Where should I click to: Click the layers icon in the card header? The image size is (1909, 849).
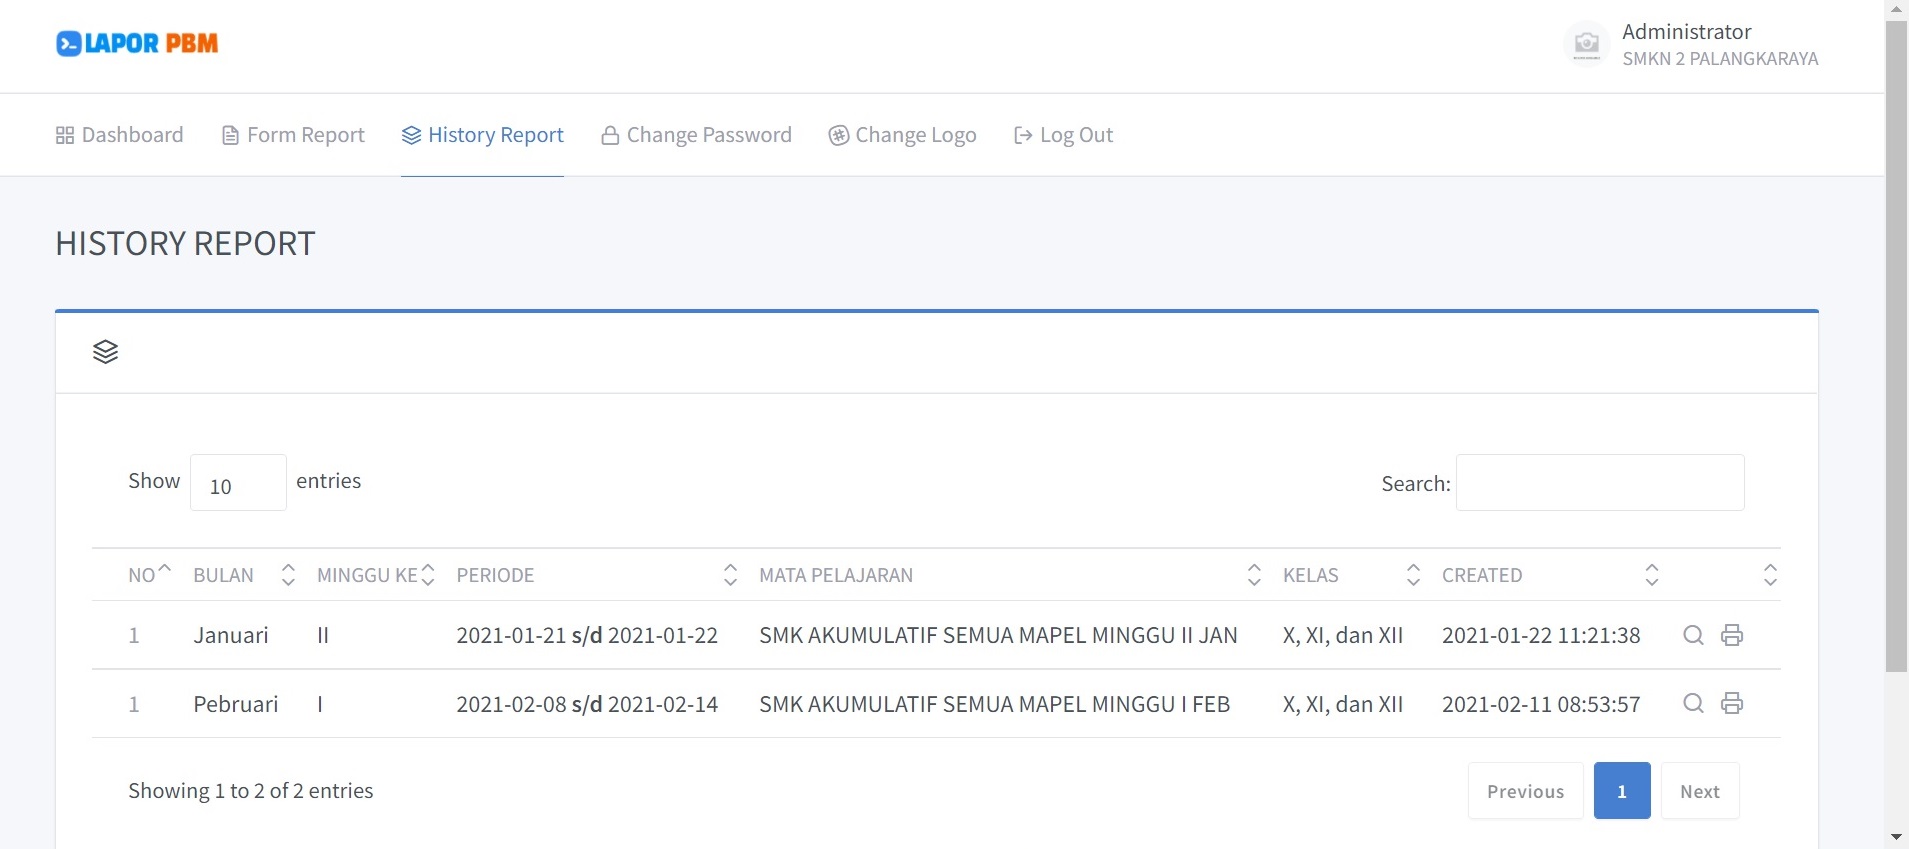point(105,352)
